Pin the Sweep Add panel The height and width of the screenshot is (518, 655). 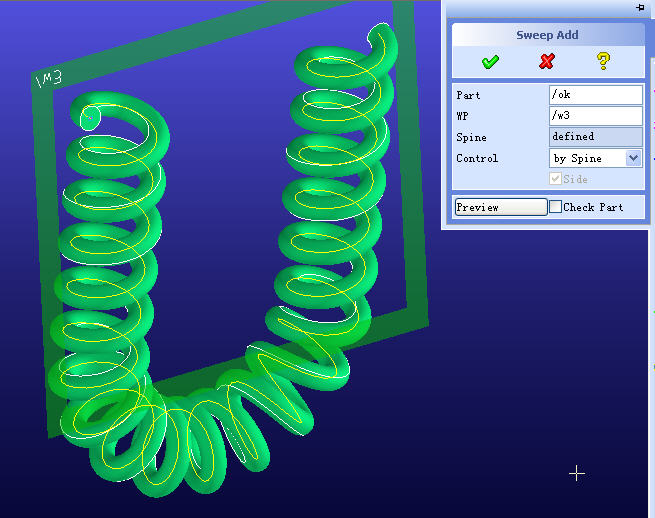tap(640, 7)
